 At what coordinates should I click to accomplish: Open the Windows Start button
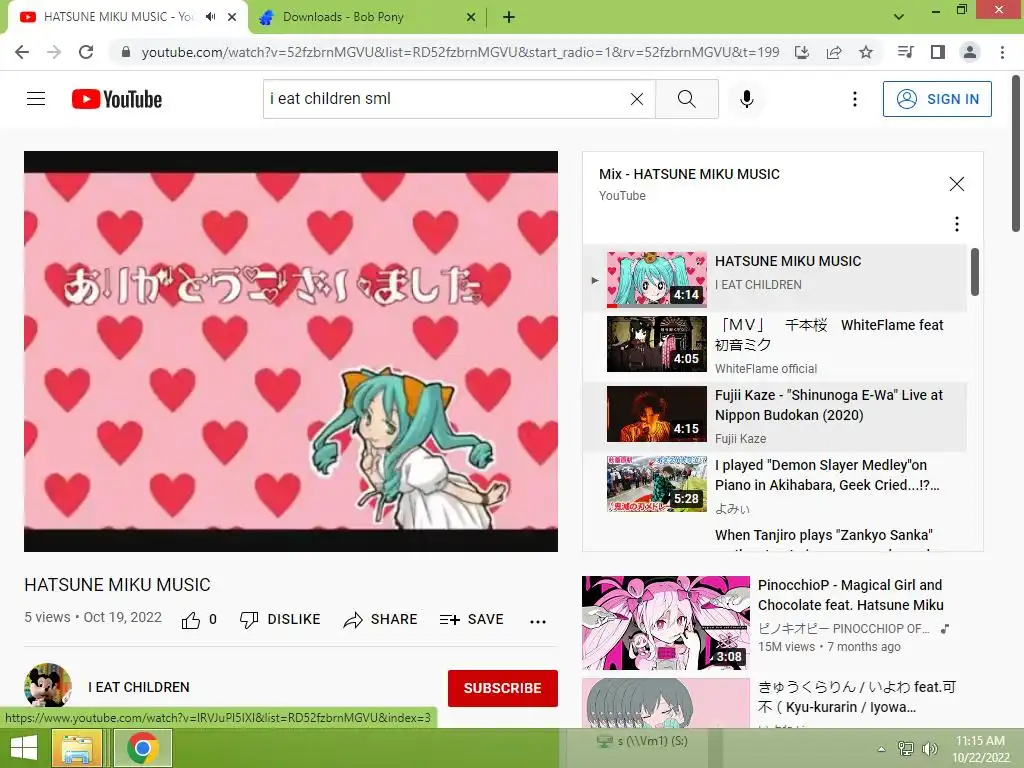tap(24, 748)
